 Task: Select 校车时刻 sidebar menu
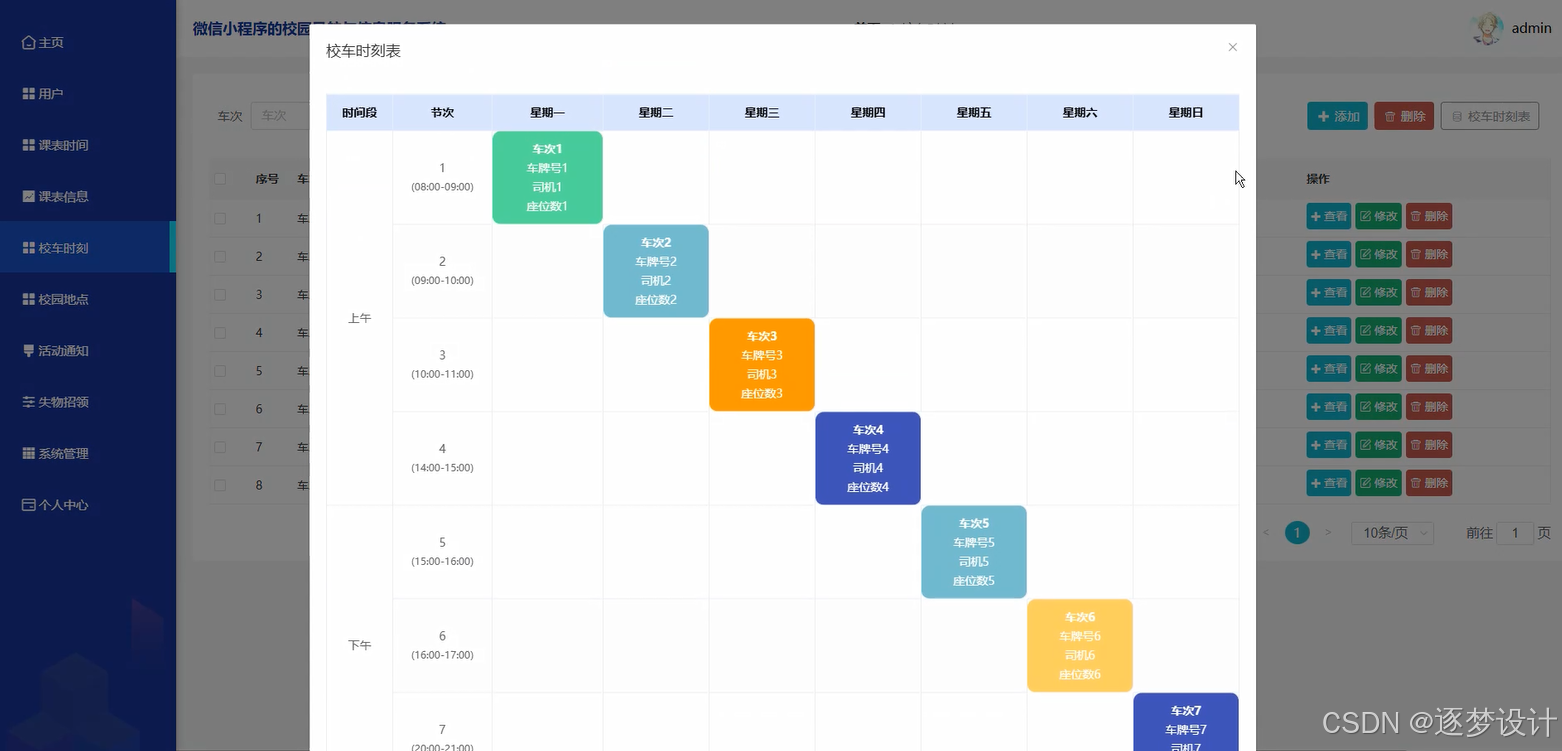[x=88, y=248]
